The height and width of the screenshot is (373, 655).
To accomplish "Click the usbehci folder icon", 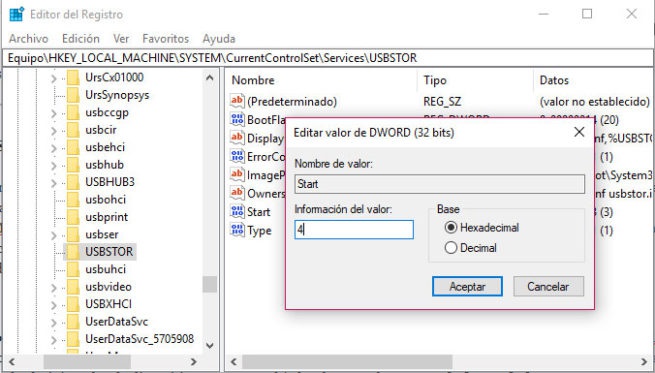I will tap(73, 147).
